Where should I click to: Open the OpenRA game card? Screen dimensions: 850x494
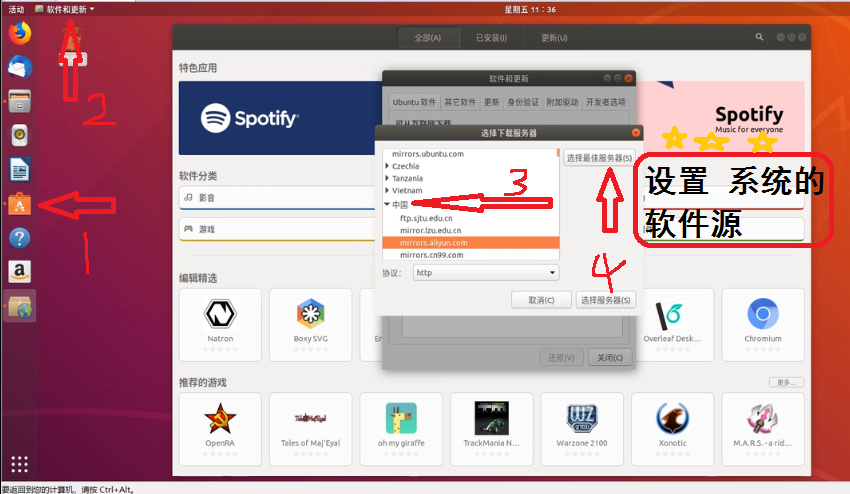(x=220, y=429)
